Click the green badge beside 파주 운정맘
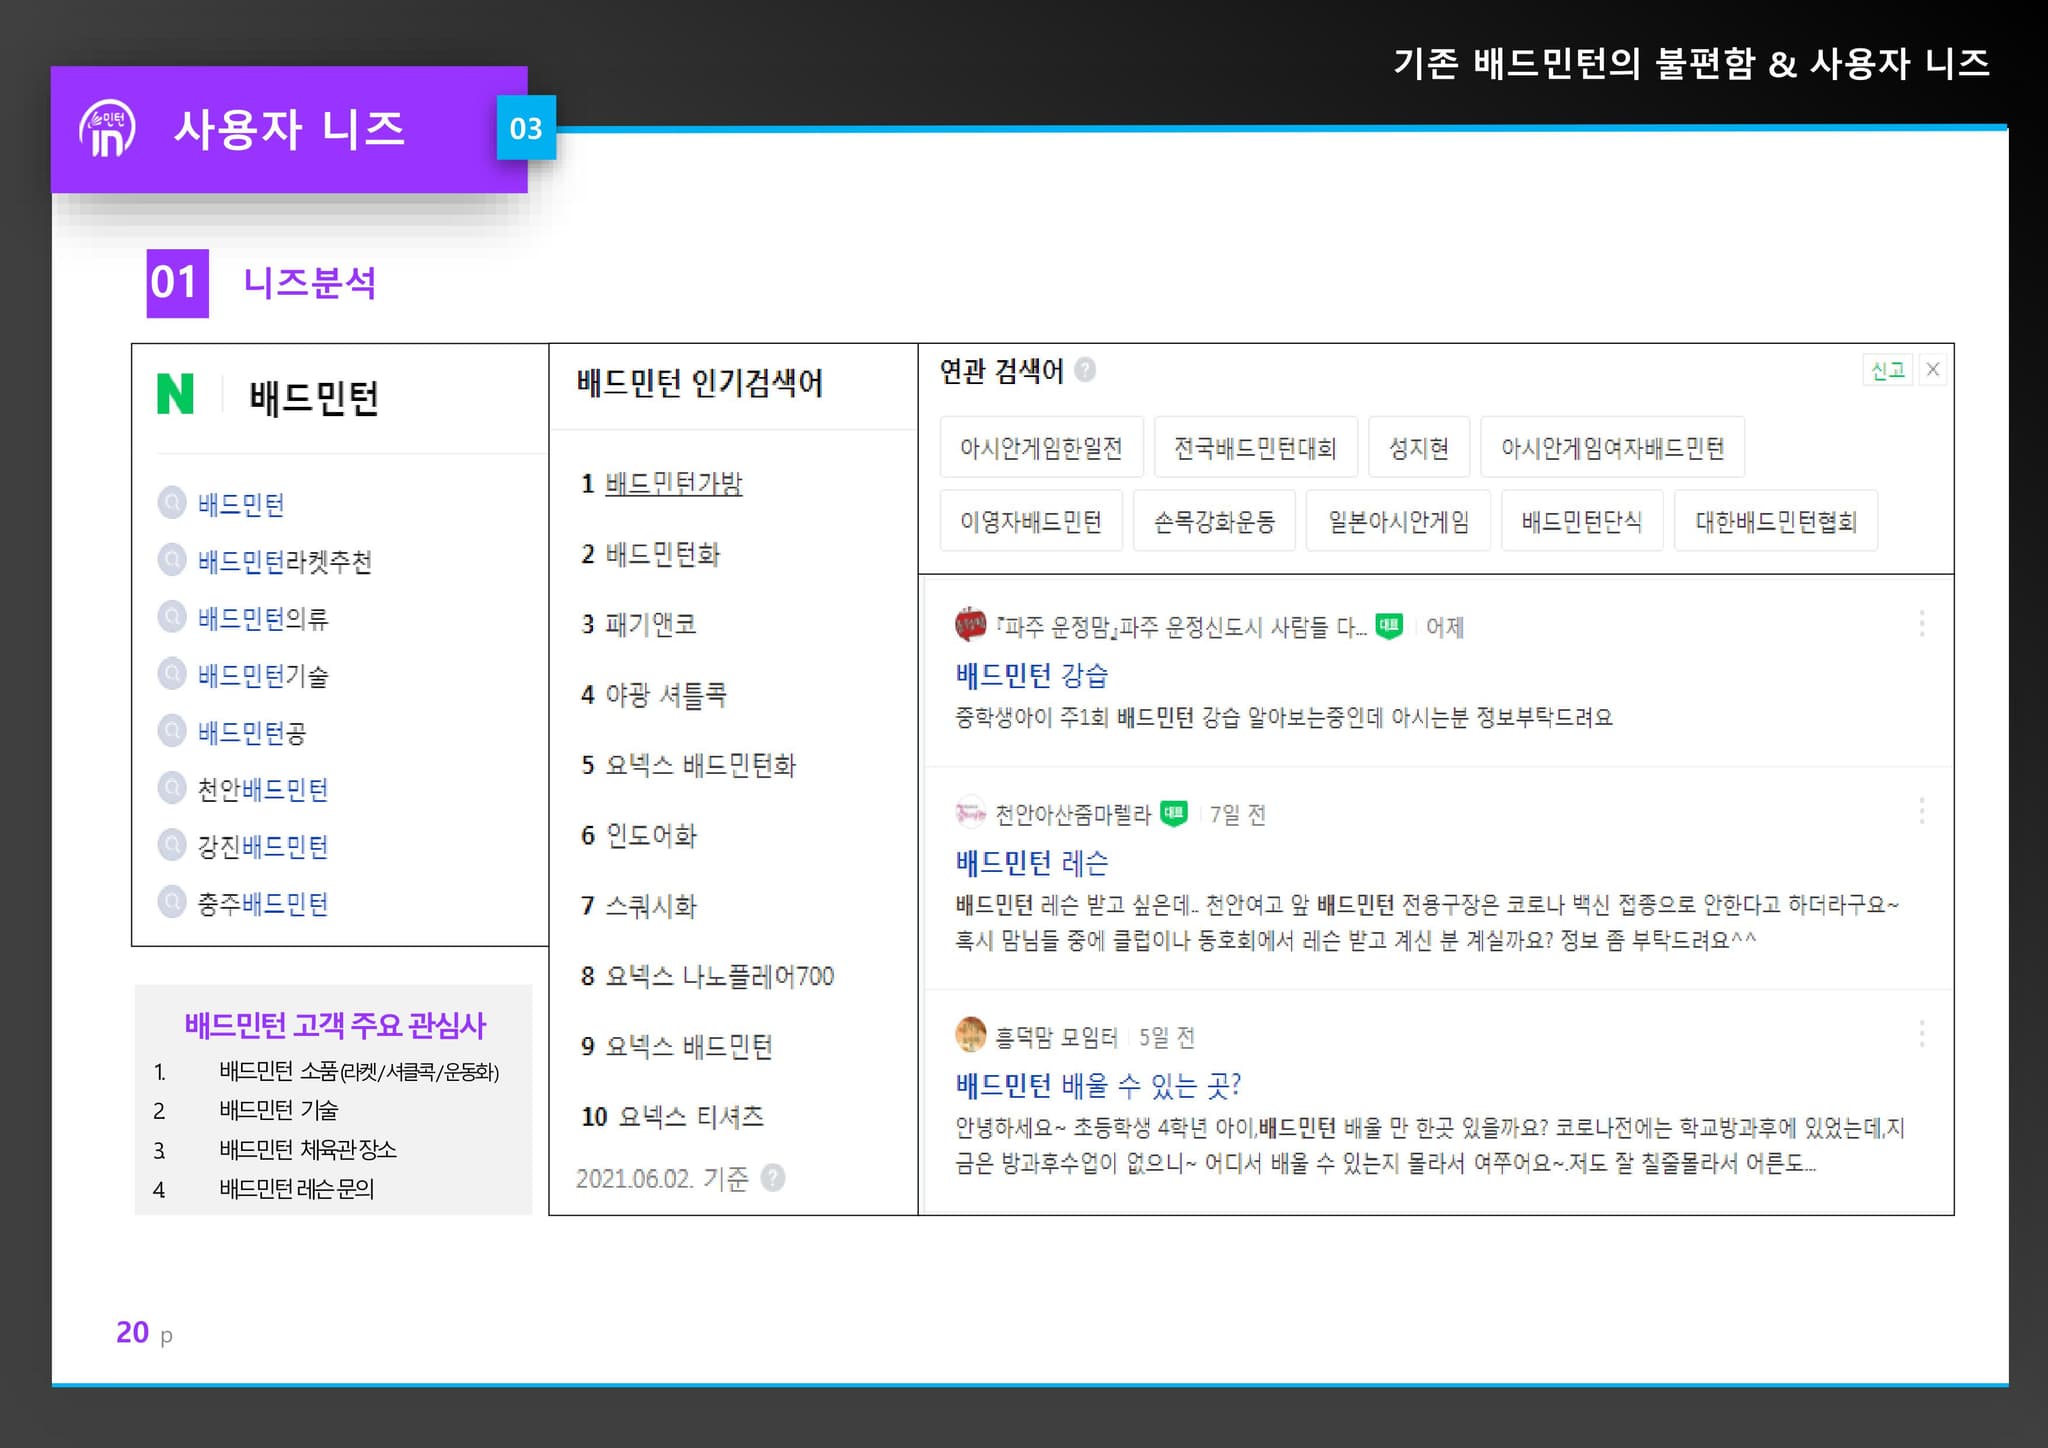 click(x=1389, y=626)
